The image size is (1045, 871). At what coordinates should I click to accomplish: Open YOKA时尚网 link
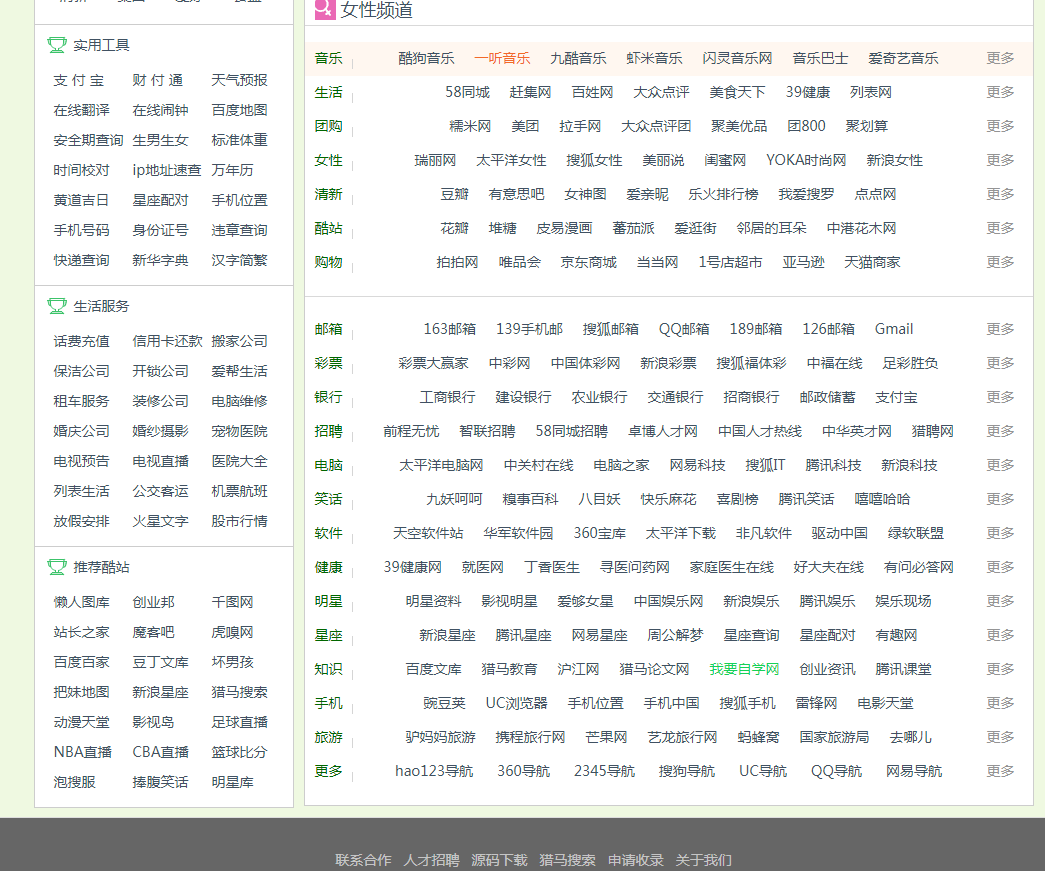806,160
